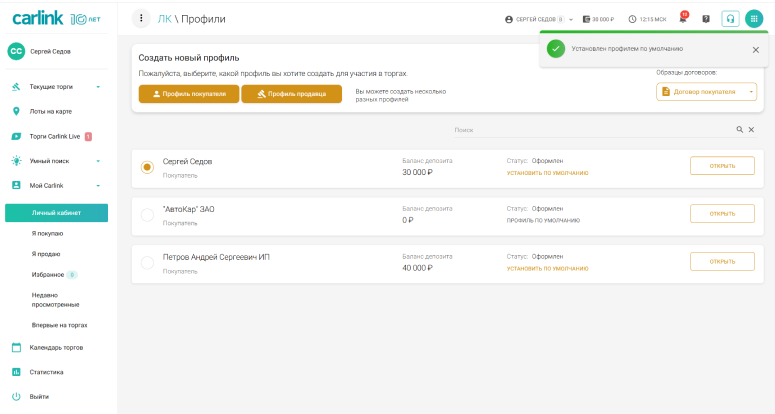The image size is (775, 414).
Task: Open the Договор покупателя dropdown
Action: coord(707,92)
